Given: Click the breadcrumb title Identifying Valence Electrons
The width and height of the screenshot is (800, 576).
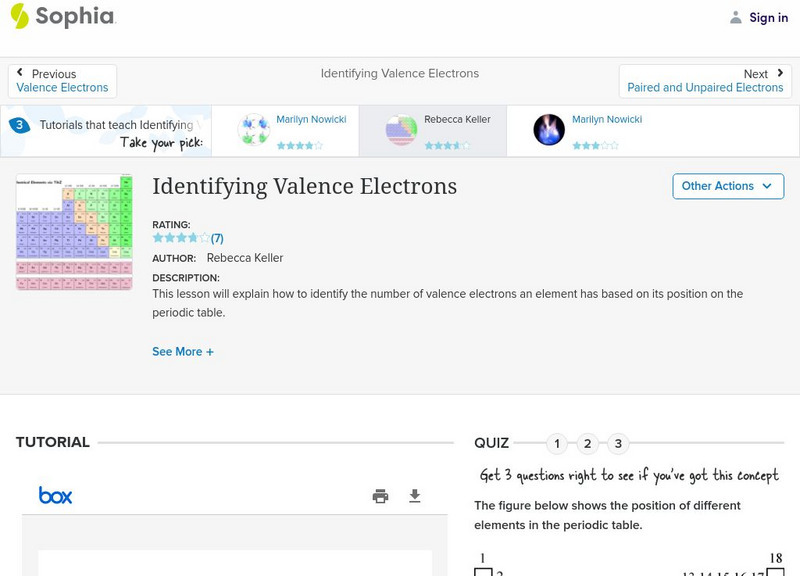Looking at the screenshot, I should pyautogui.click(x=399, y=73).
